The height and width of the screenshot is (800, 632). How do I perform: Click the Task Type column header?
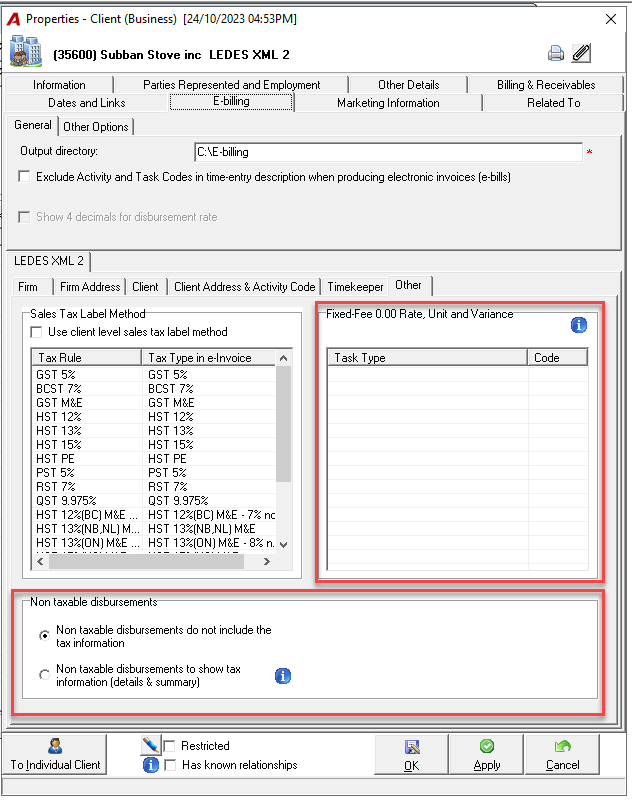click(x=427, y=358)
